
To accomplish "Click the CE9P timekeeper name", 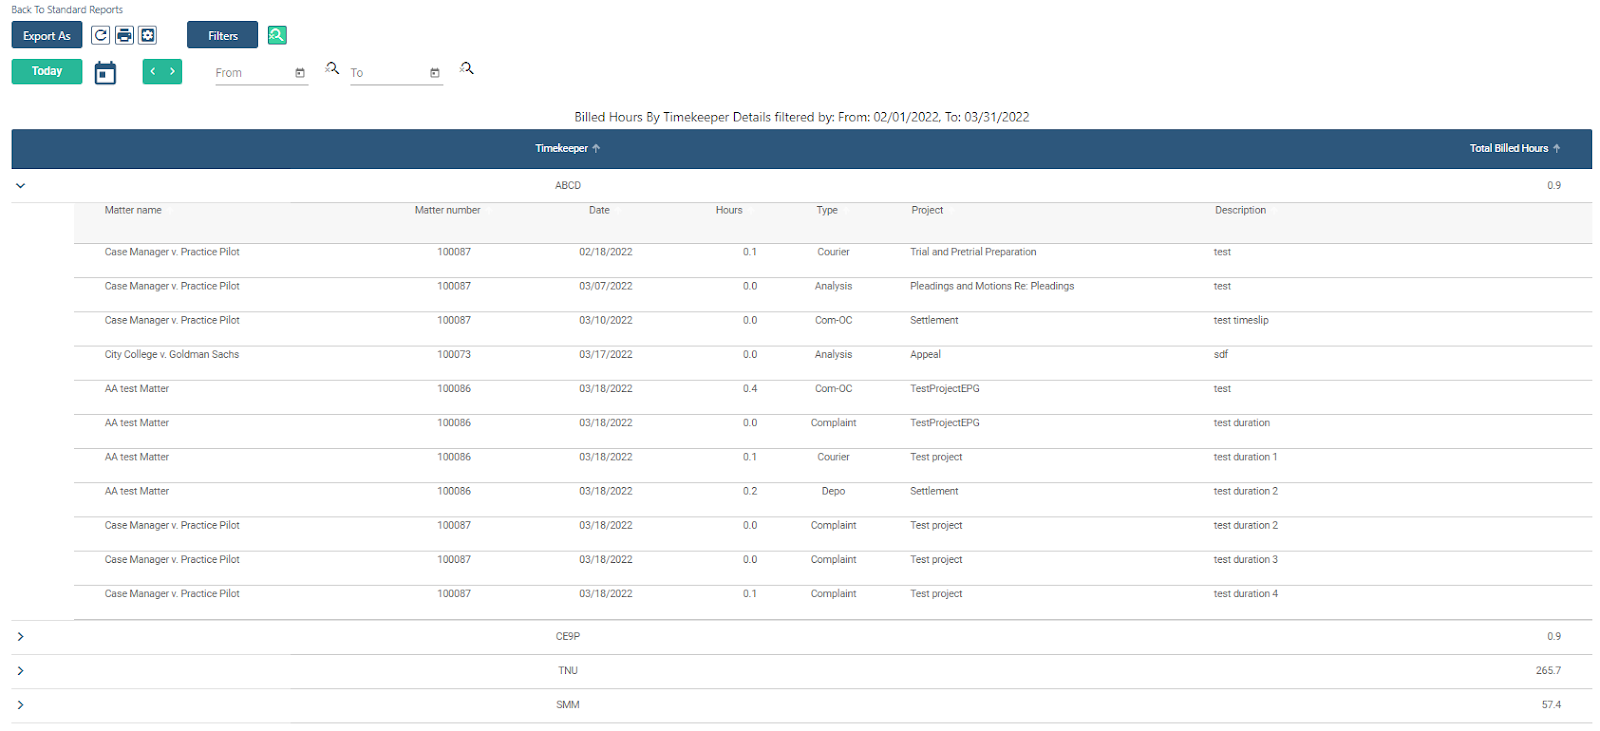I will point(568,636).
